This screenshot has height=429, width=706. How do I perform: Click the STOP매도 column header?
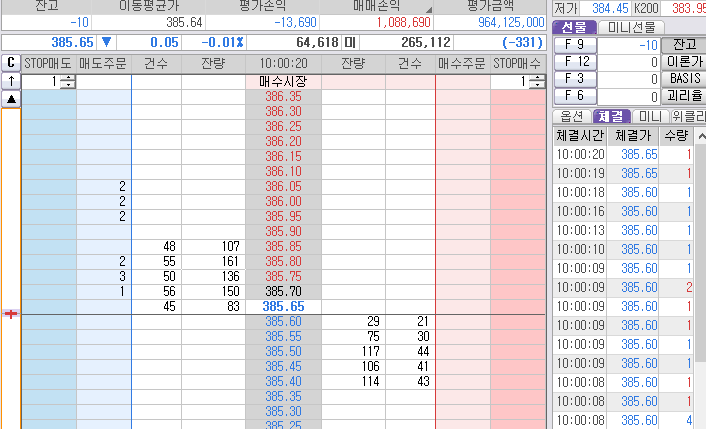pos(48,63)
